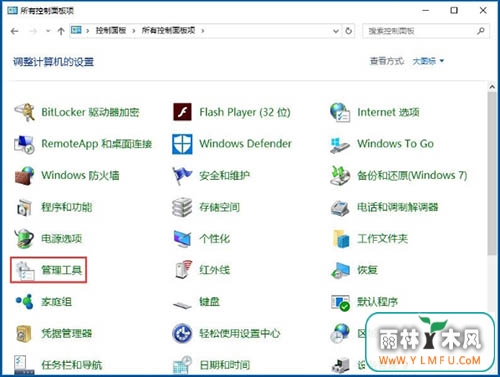Open the 程序和功能 text link
500x377 pixels.
click(x=67, y=207)
